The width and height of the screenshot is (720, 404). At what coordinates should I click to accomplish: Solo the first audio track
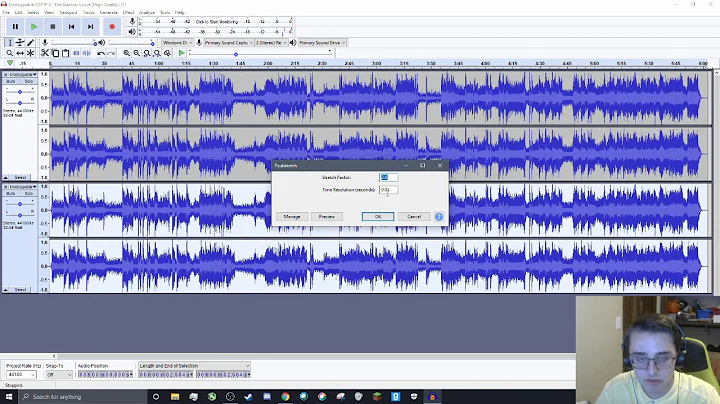(x=28, y=81)
